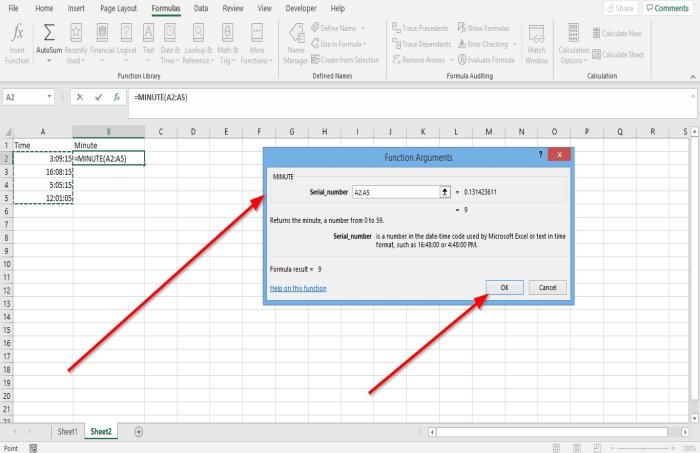Cancel formula entry with X icon

[x=79, y=97]
